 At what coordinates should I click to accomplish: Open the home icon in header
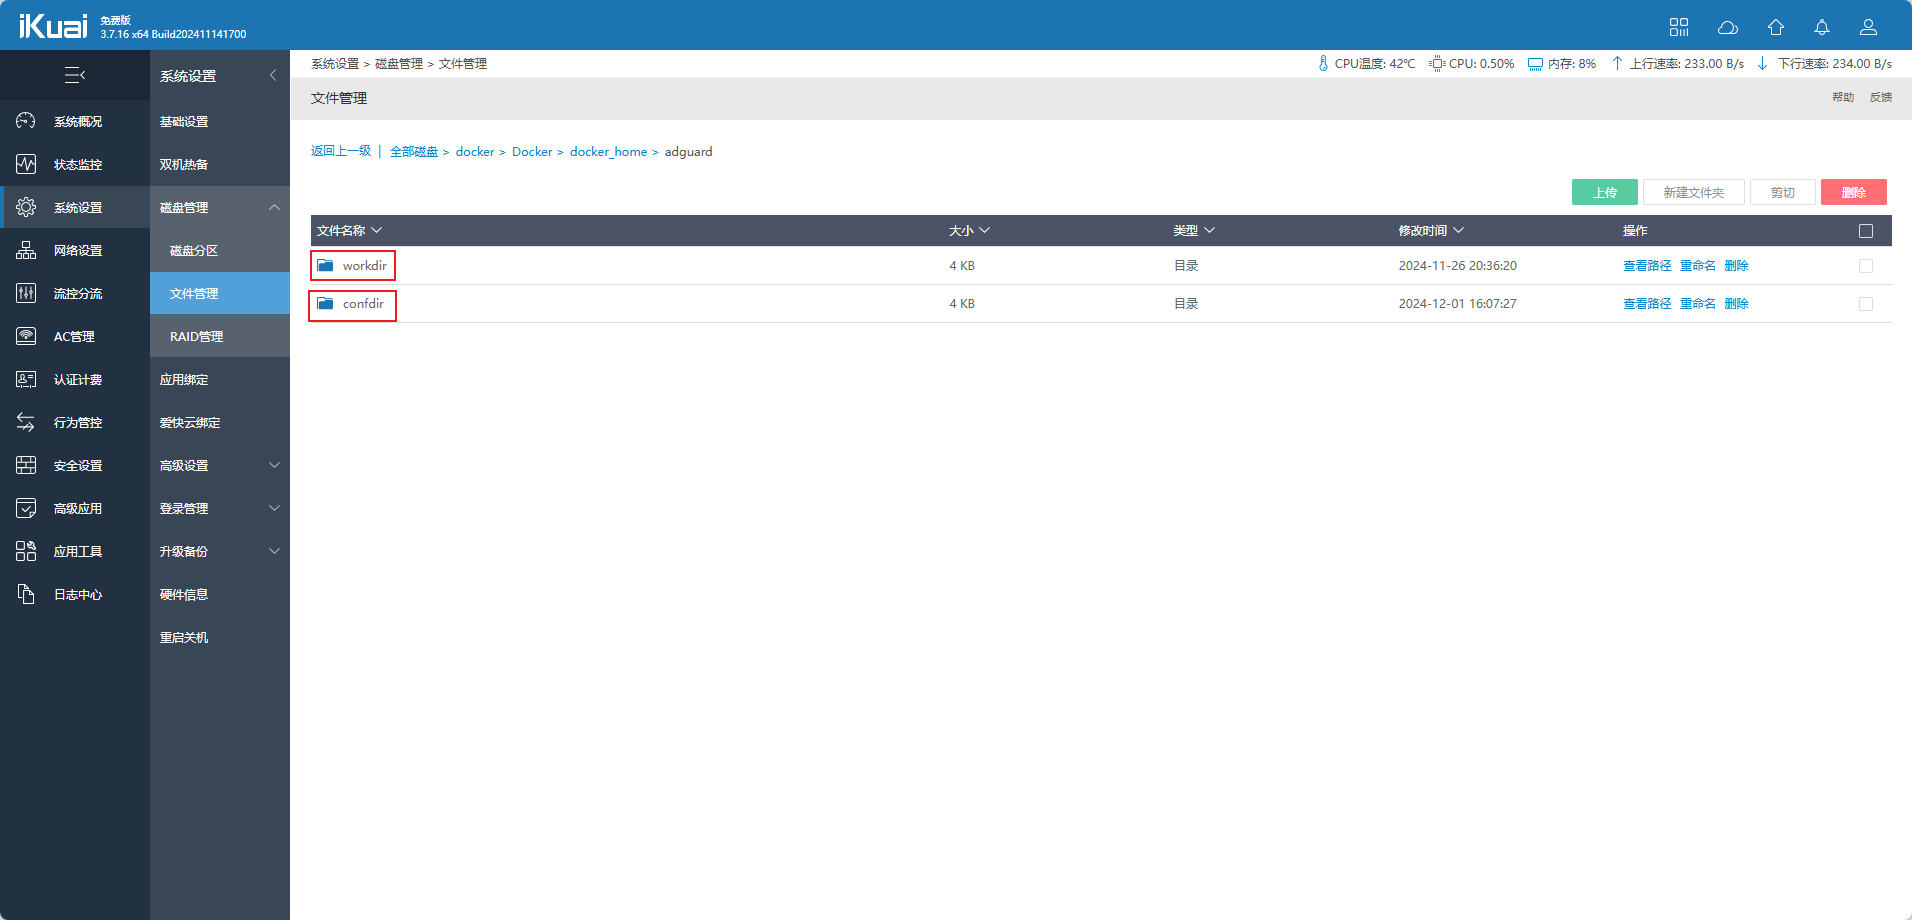1775,27
